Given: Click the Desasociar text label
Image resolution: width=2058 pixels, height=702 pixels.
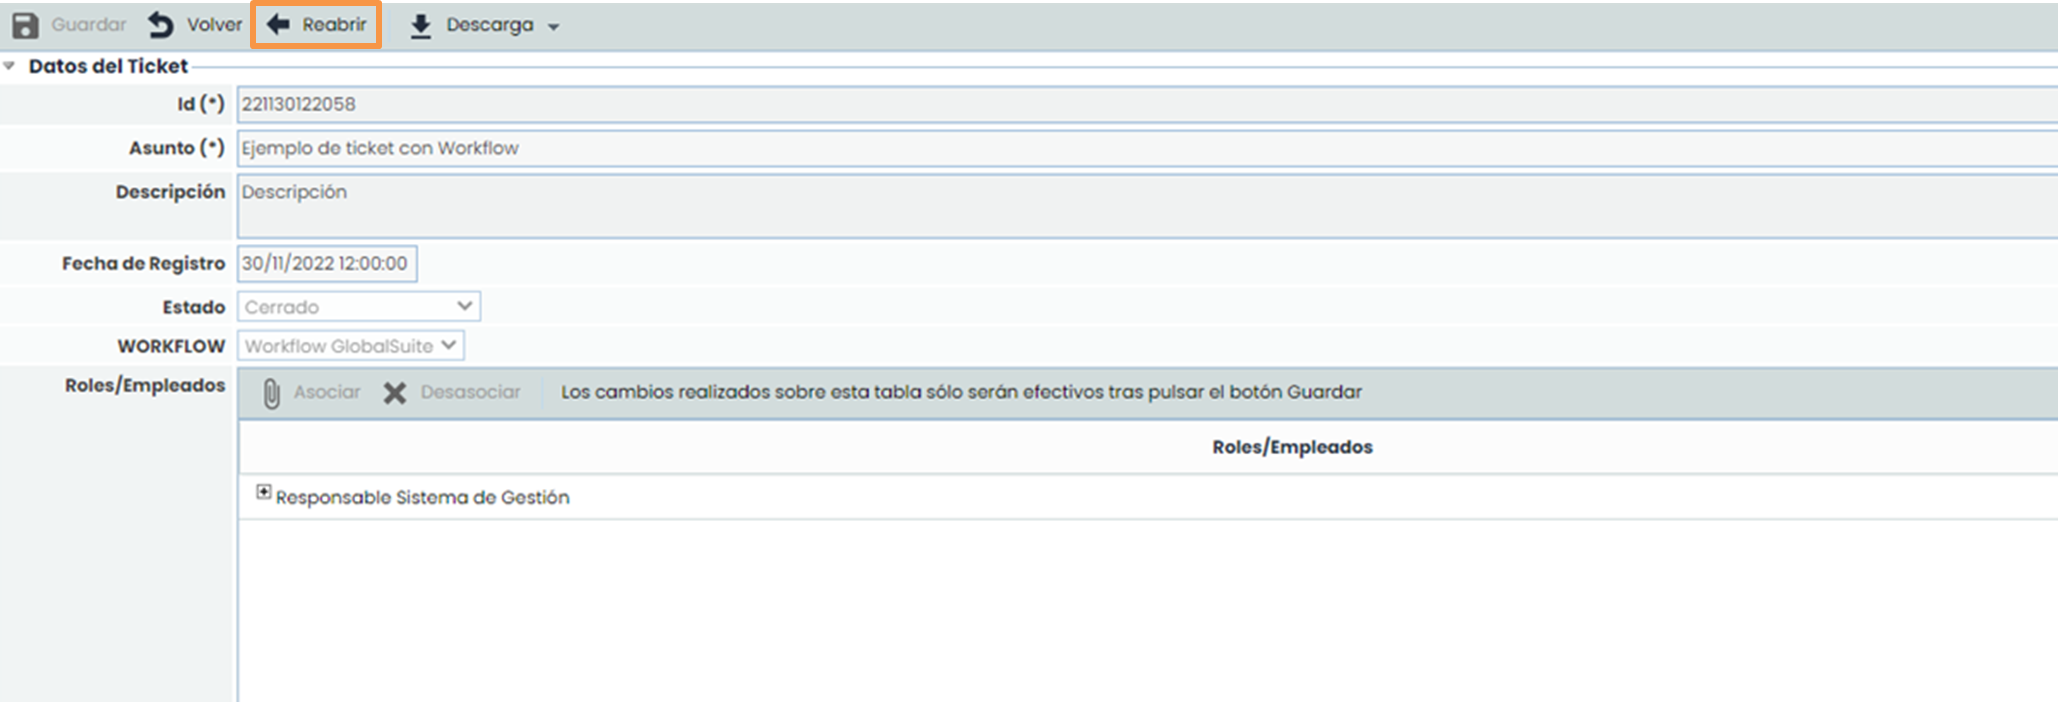Looking at the screenshot, I should (470, 392).
